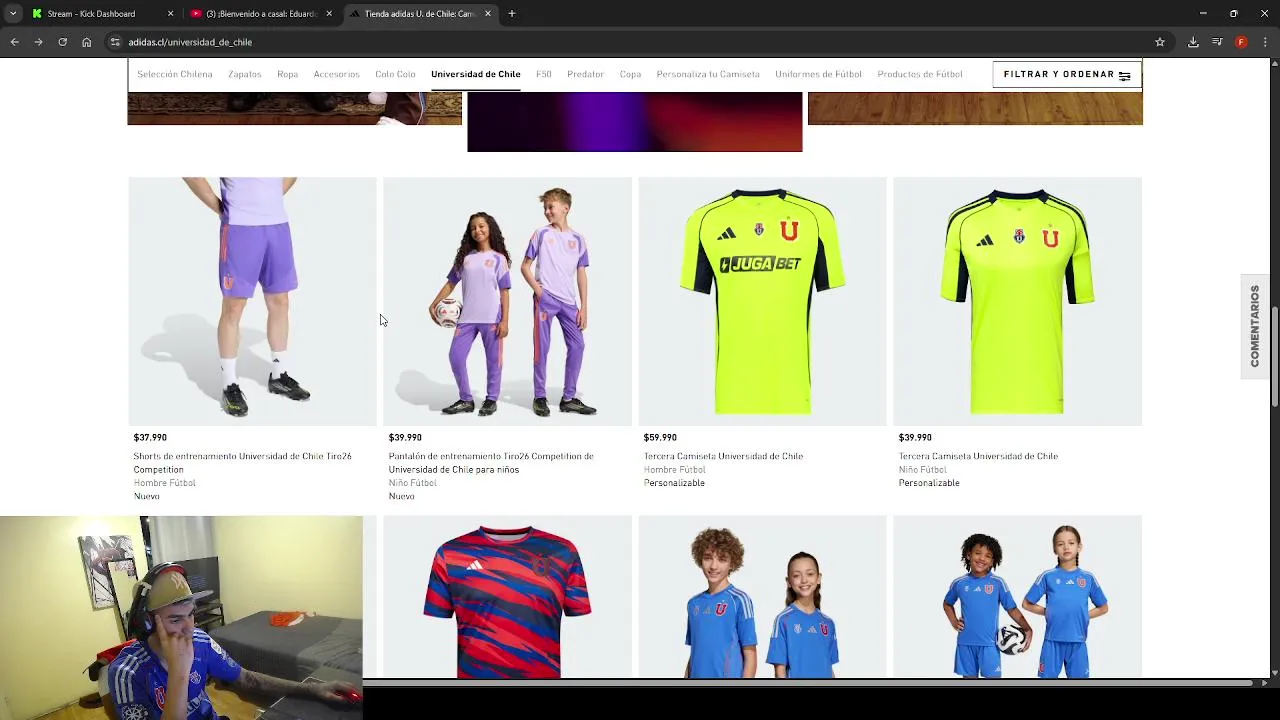Image resolution: width=1280 pixels, height=720 pixels.
Task: Open Accesorios category
Action: tap(337, 74)
